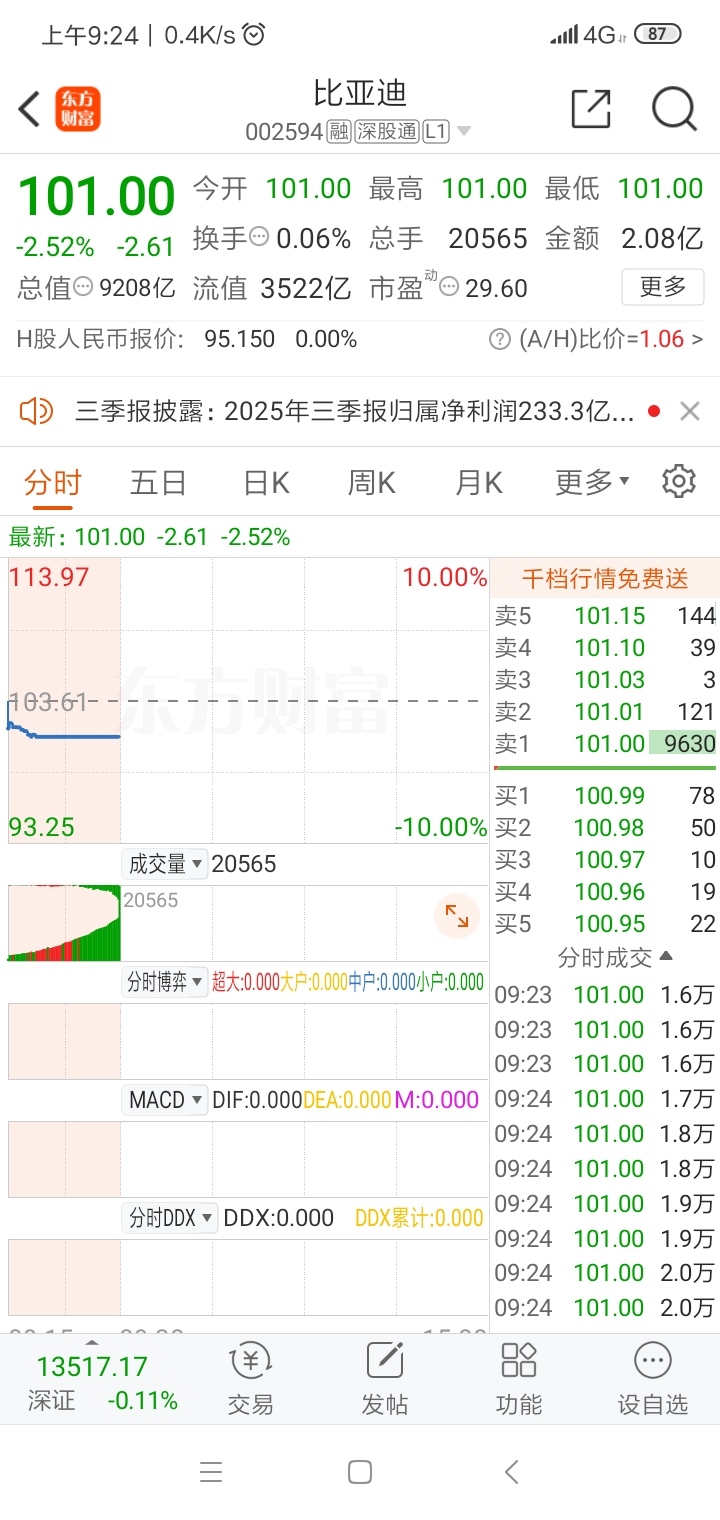Tap Android back triangle button
Image resolution: width=720 pixels, height=1520 pixels.
pos(511,1472)
